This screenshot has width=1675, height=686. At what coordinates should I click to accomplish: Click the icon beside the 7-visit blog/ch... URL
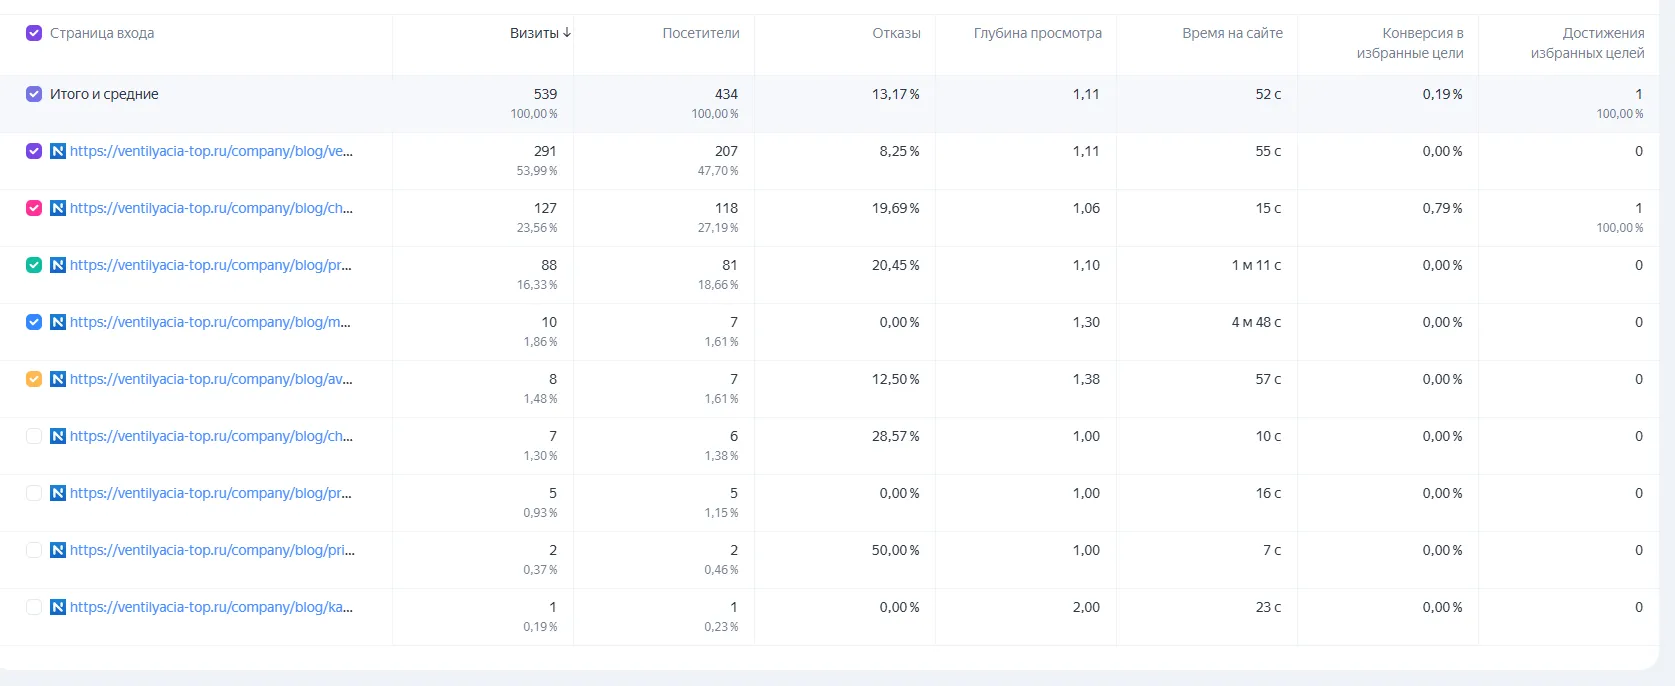tap(58, 436)
